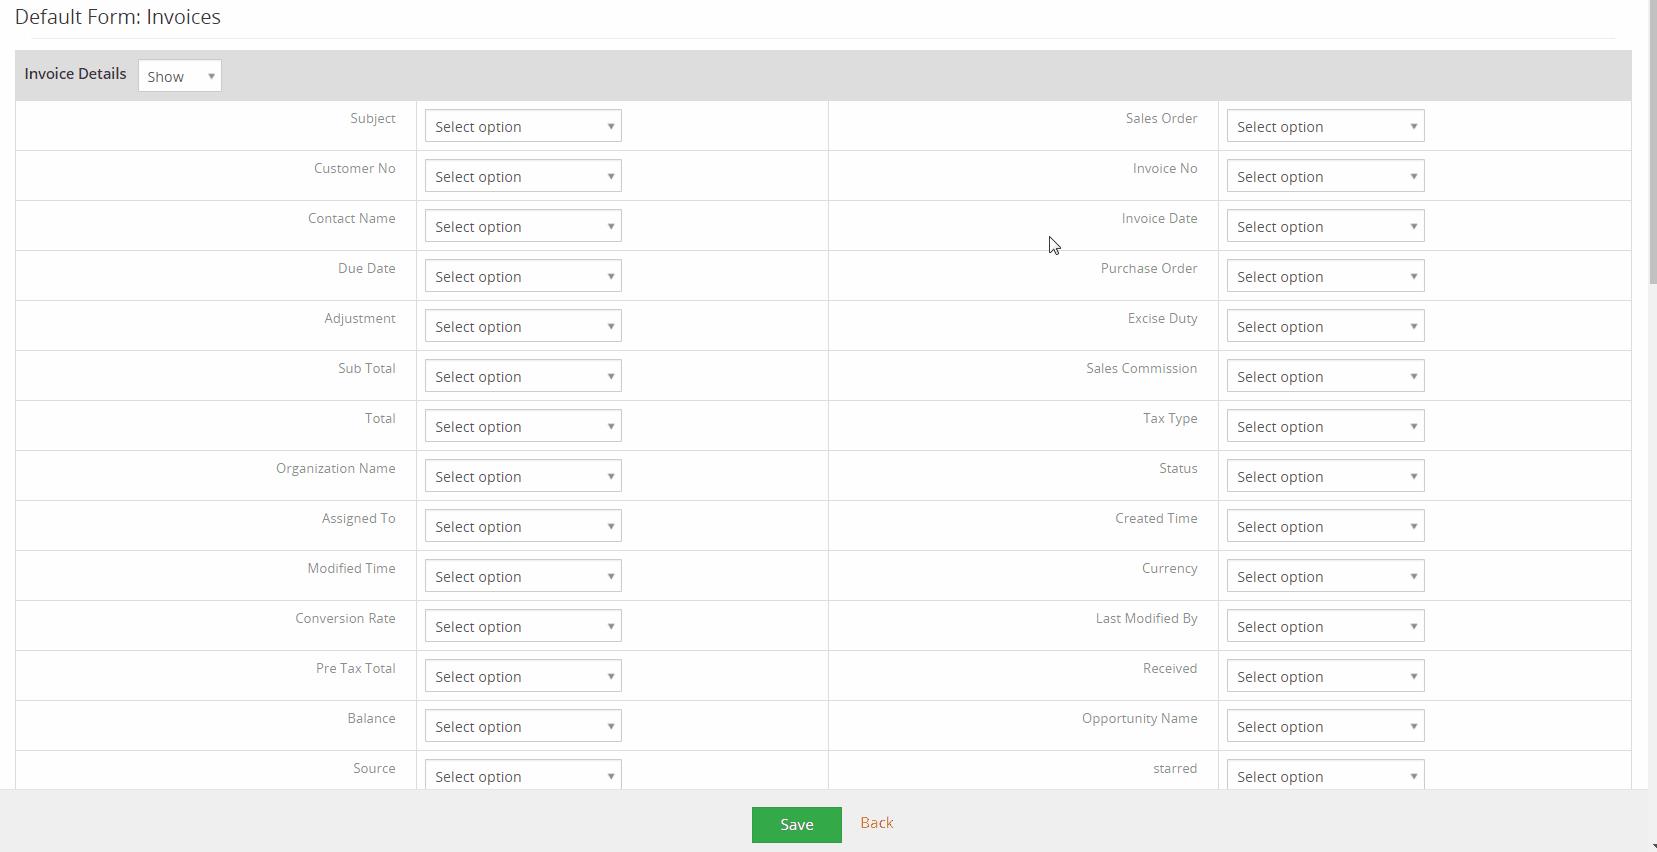Click the green Save button
This screenshot has width=1657, height=852.
(796, 825)
